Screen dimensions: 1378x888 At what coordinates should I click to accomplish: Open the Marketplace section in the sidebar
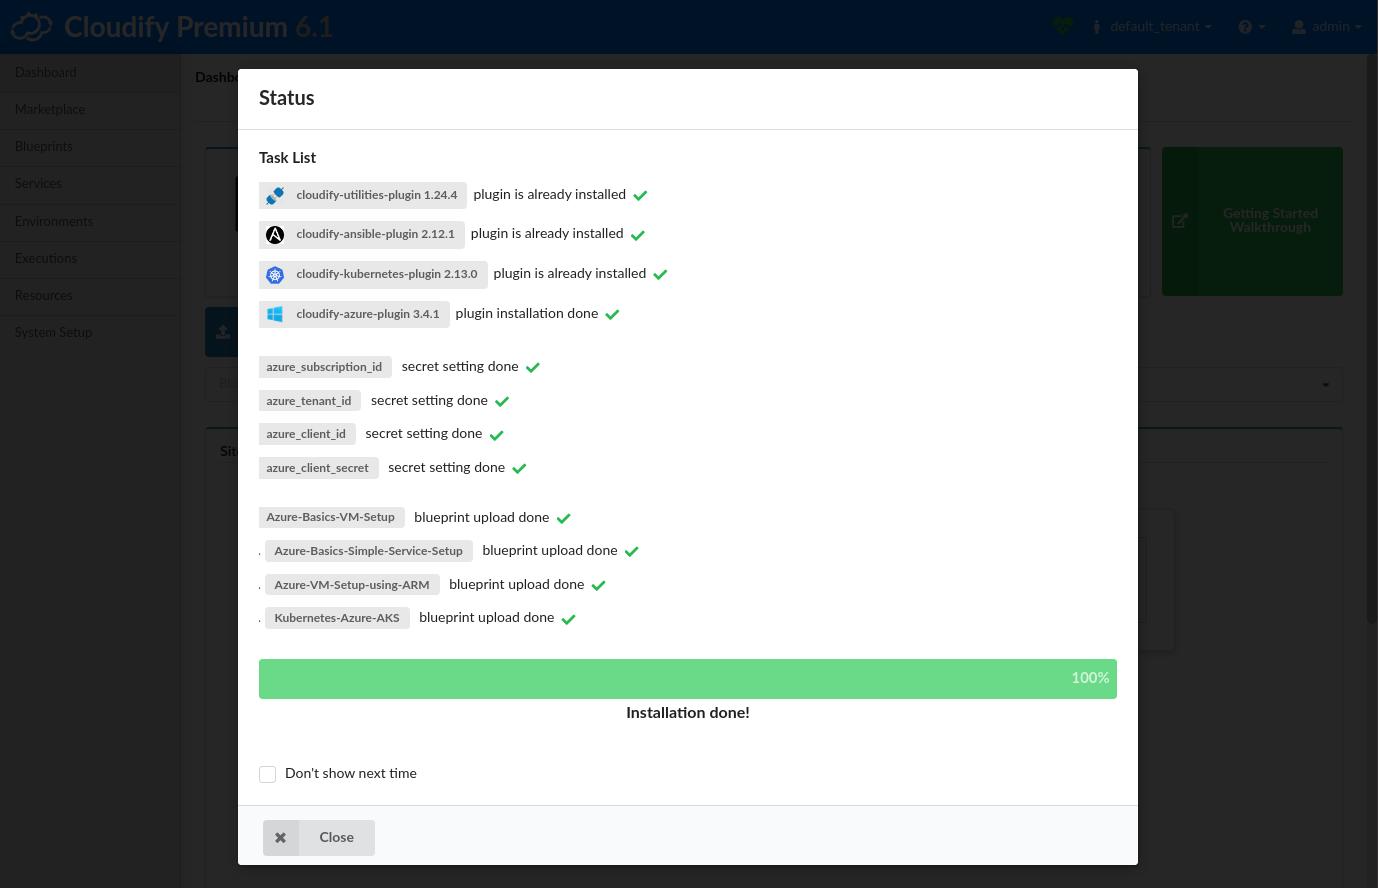click(x=50, y=110)
